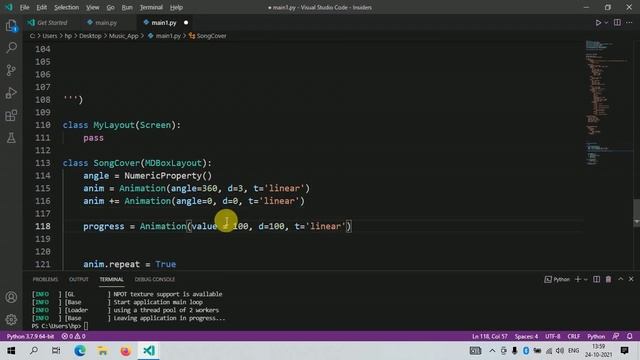Click line number 113 in gutter
The height and width of the screenshot is (360, 640).
click(42, 163)
